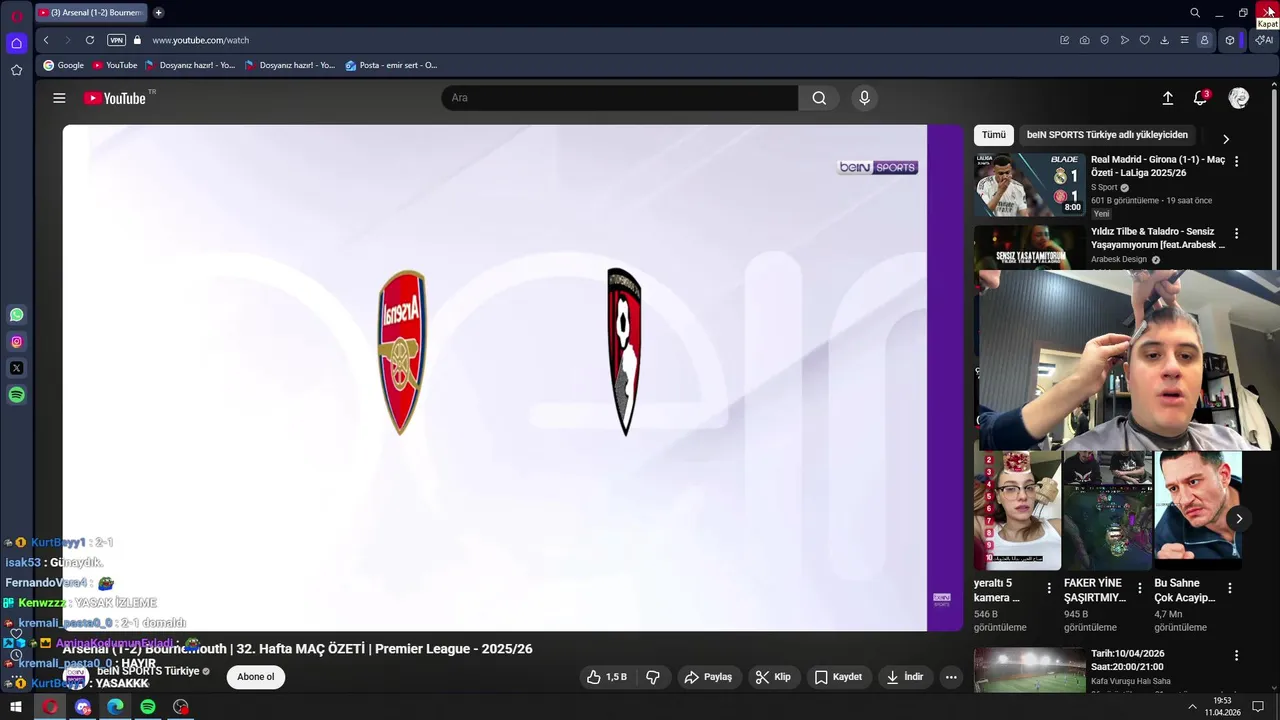Toggle the Opera VPN badge
Viewport: 1280px width, 720px height.
tap(116, 40)
